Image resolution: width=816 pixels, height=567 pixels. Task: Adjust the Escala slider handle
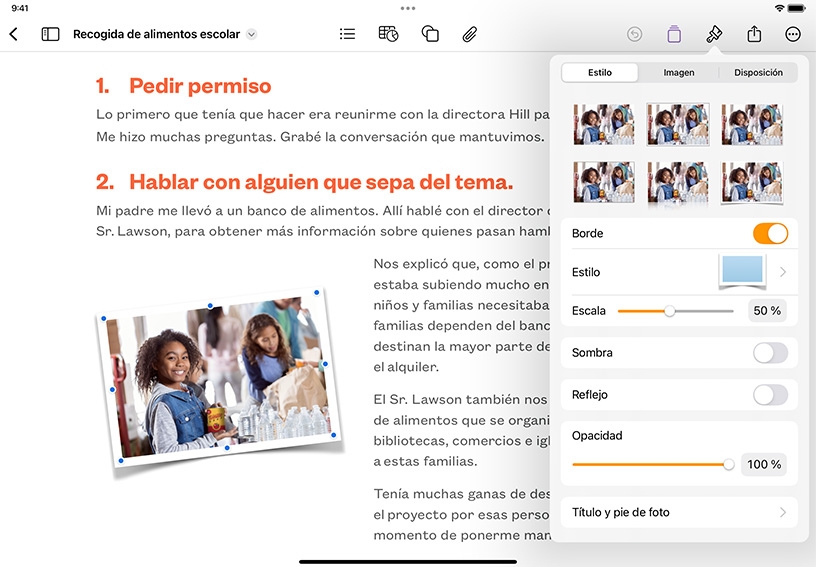(670, 311)
